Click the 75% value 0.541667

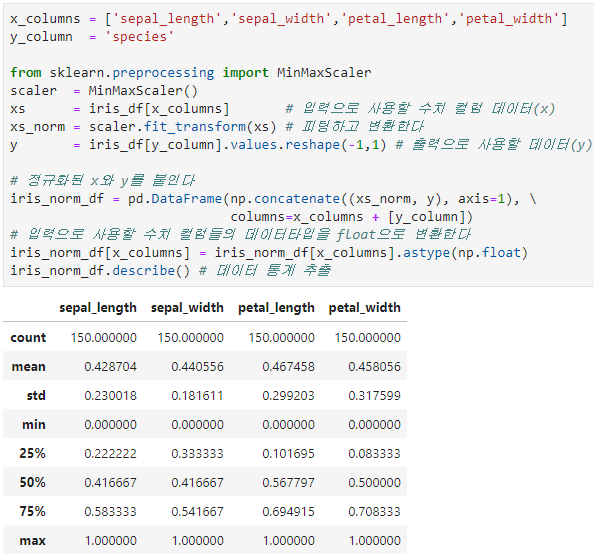pos(197,512)
